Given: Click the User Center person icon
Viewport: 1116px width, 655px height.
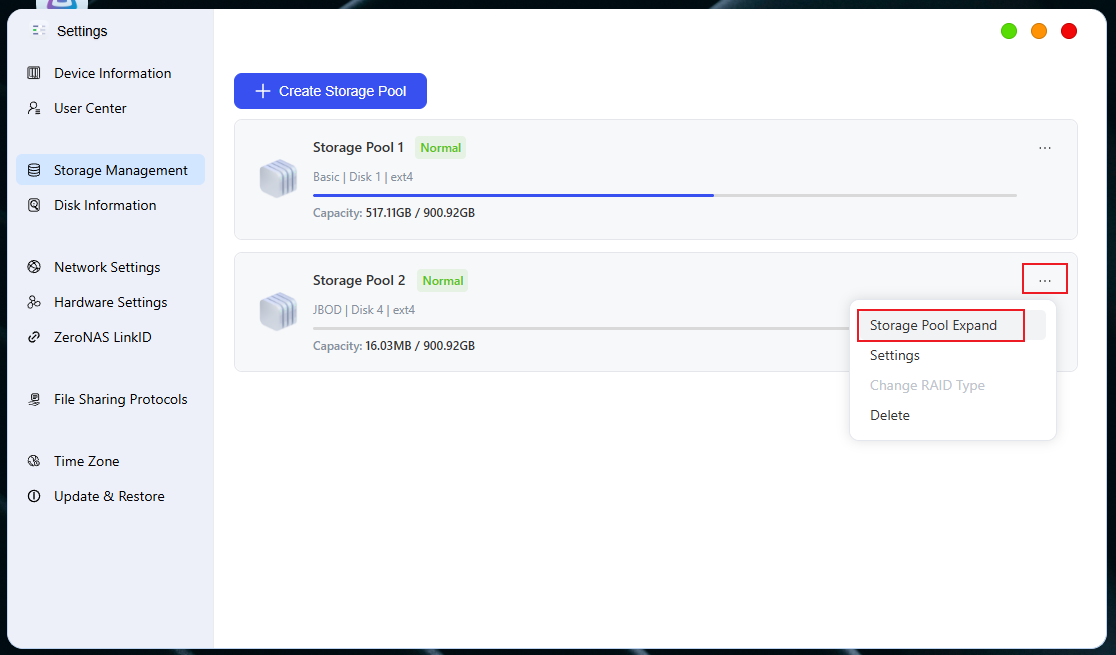Looking at the screenshot, I should [x=33, y=108].
